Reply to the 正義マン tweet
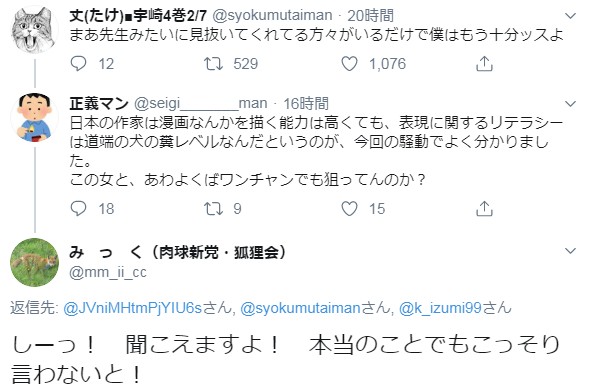 (x=78, y=208)
